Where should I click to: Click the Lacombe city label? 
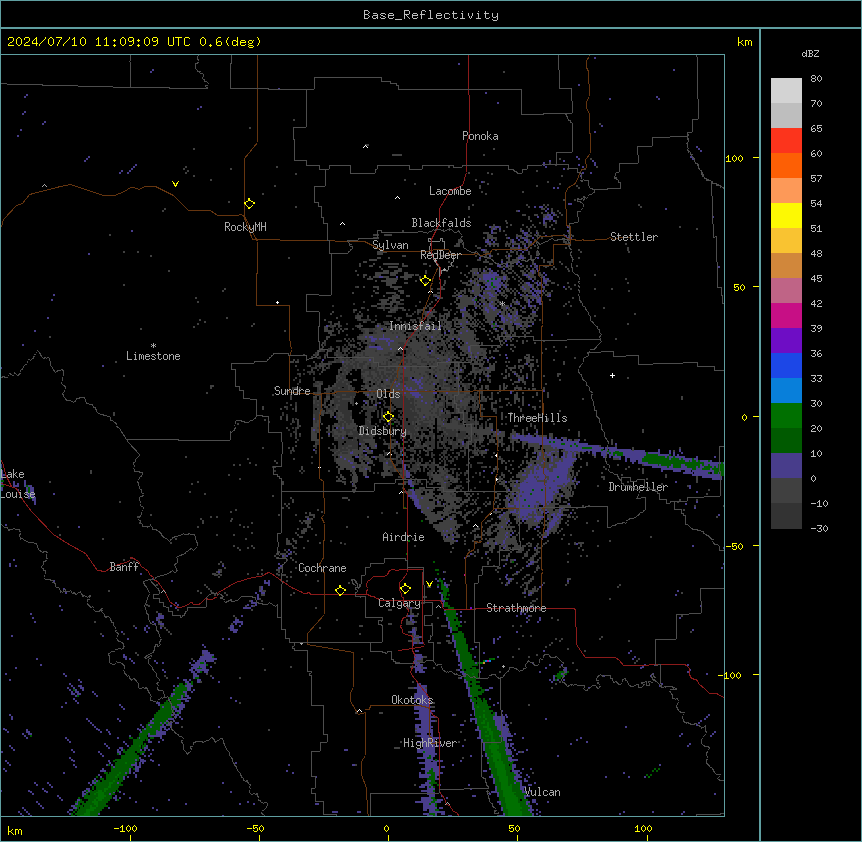pyautogui.click(x=450, y=191)
